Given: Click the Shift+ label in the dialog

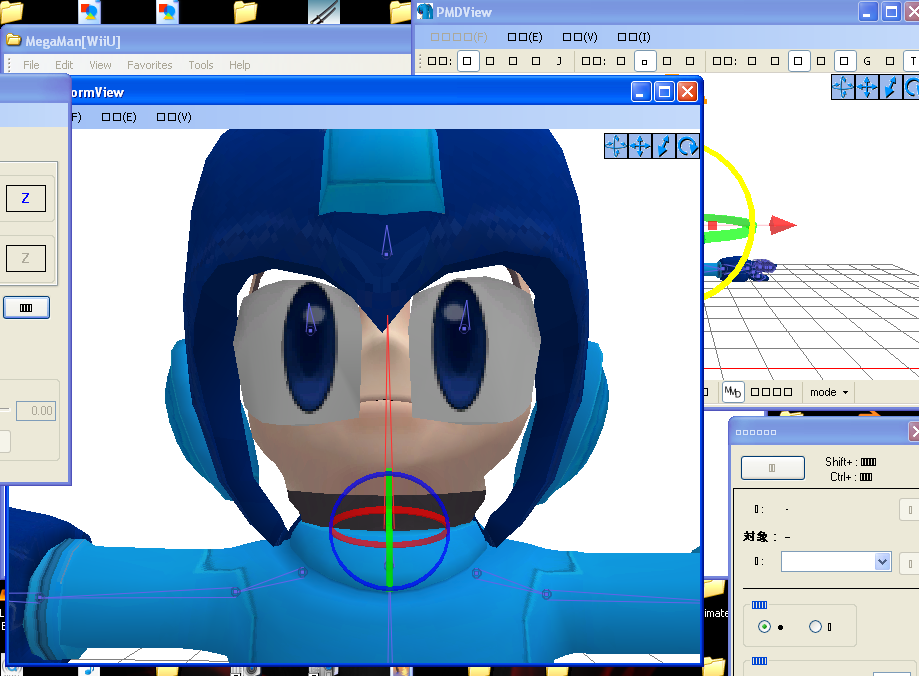Looking at the screenshot, I should [x=851, y=462].
